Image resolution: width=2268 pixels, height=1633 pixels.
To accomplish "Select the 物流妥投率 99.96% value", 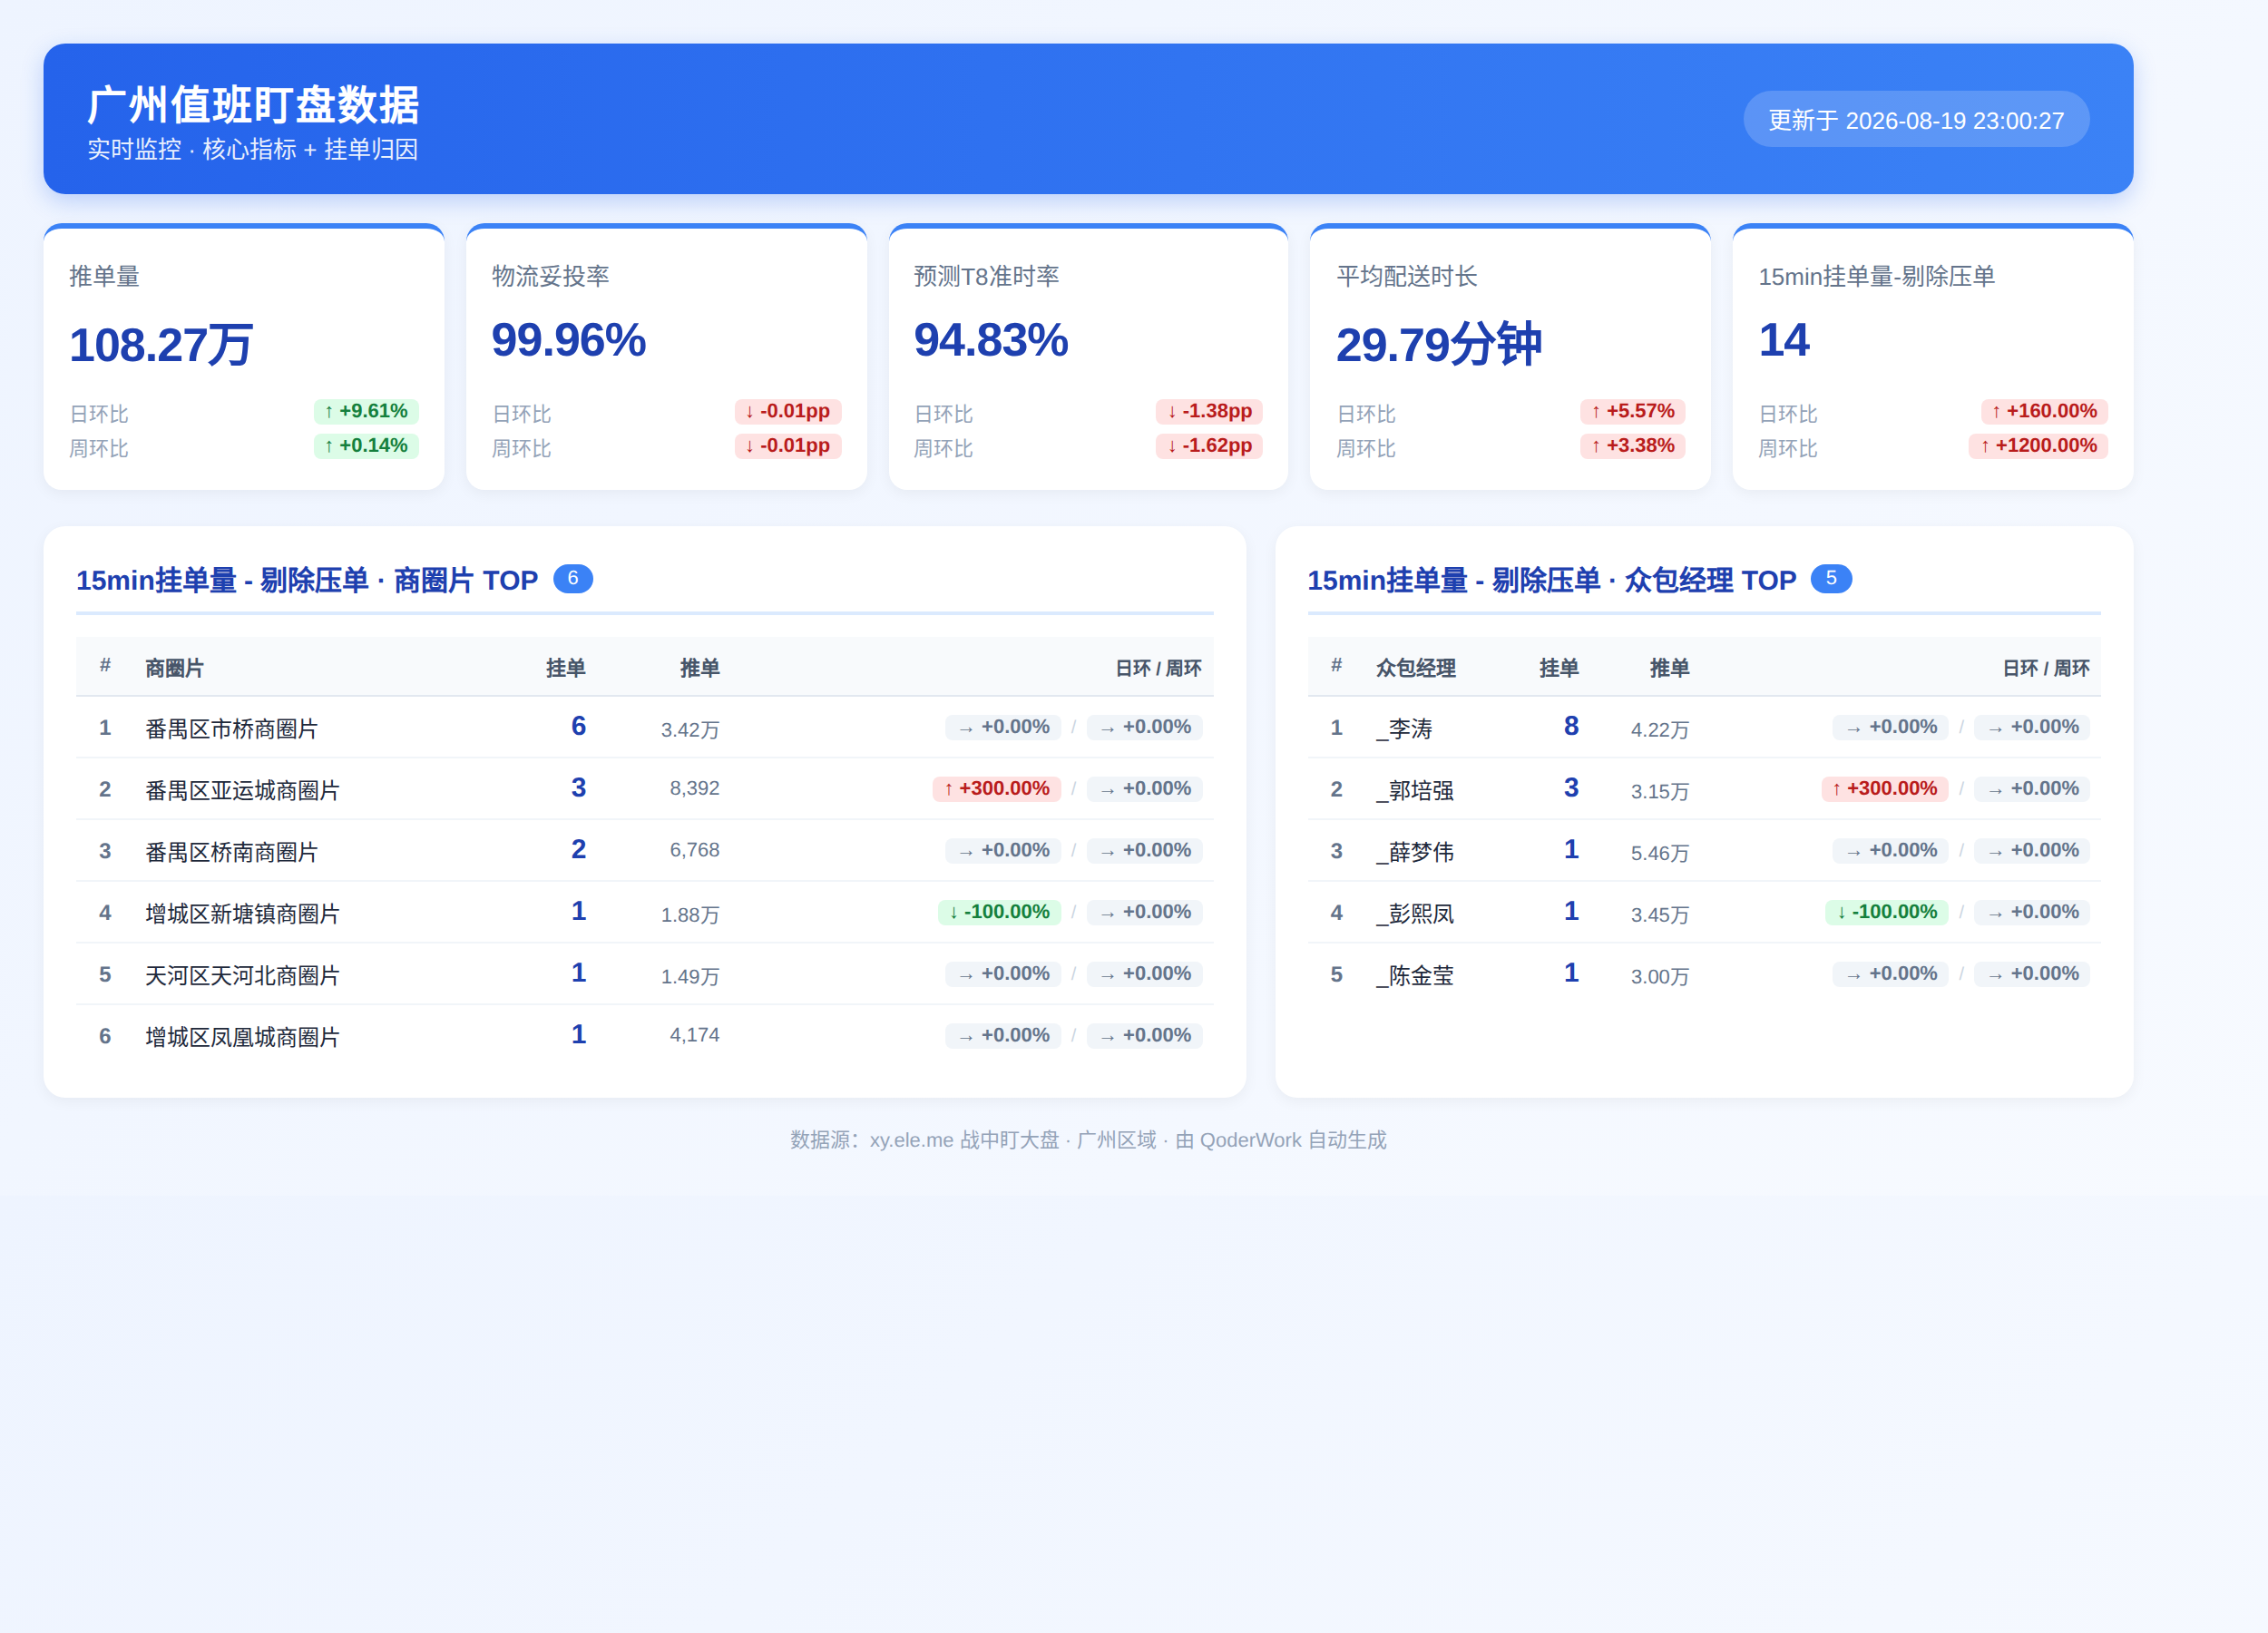I will 568,340.
